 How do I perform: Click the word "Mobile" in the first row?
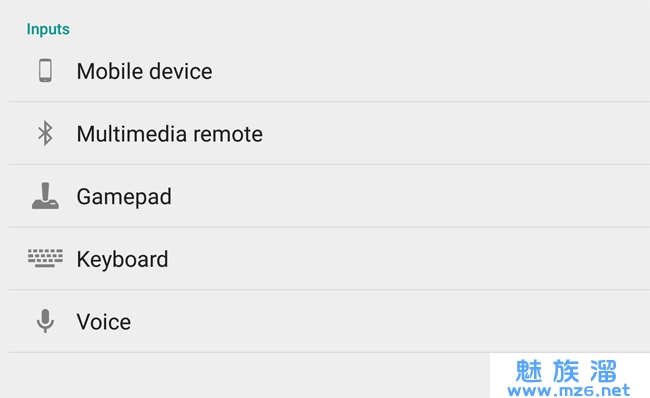(110, 71)
